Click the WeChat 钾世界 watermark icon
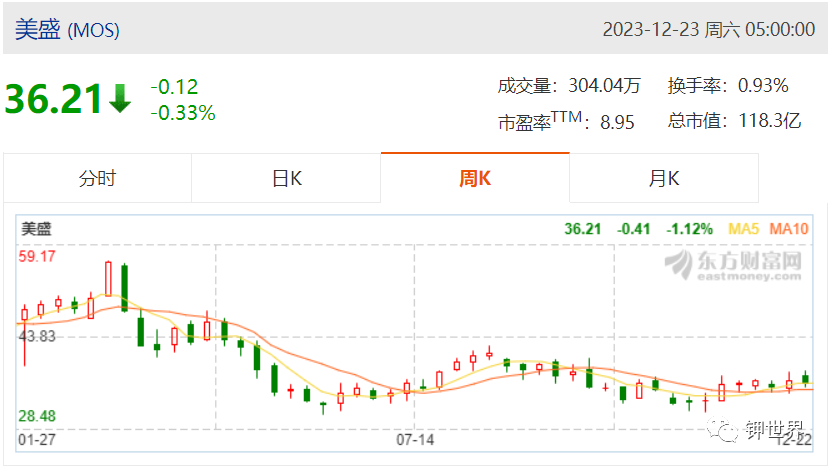This screenshot has width=831, height=466. 721,428
